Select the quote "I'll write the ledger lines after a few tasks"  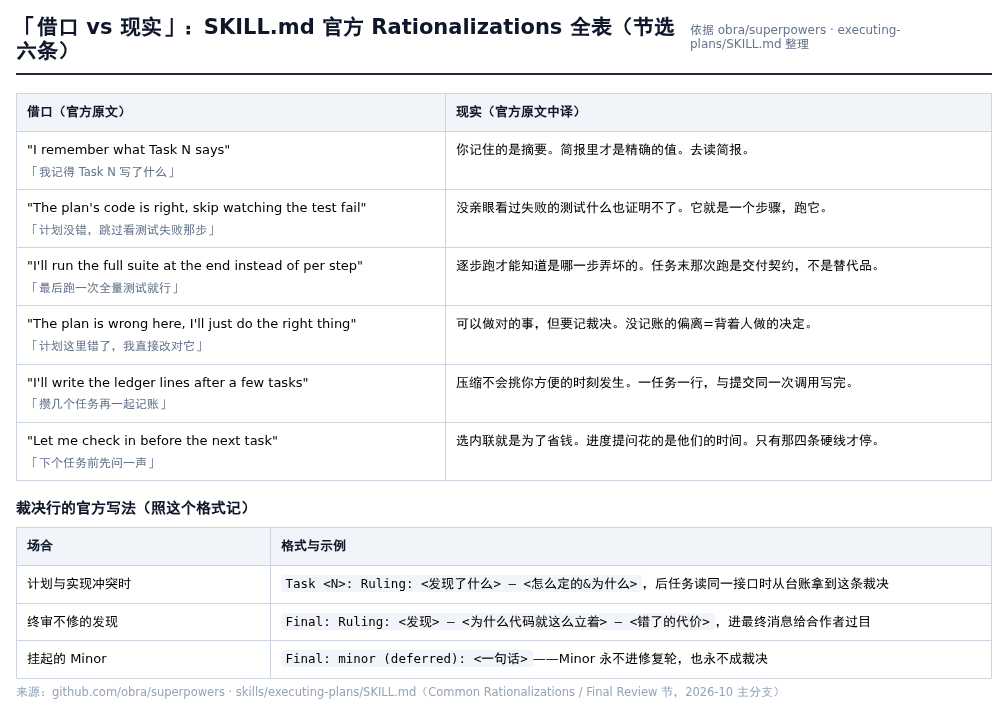(168, 383)
